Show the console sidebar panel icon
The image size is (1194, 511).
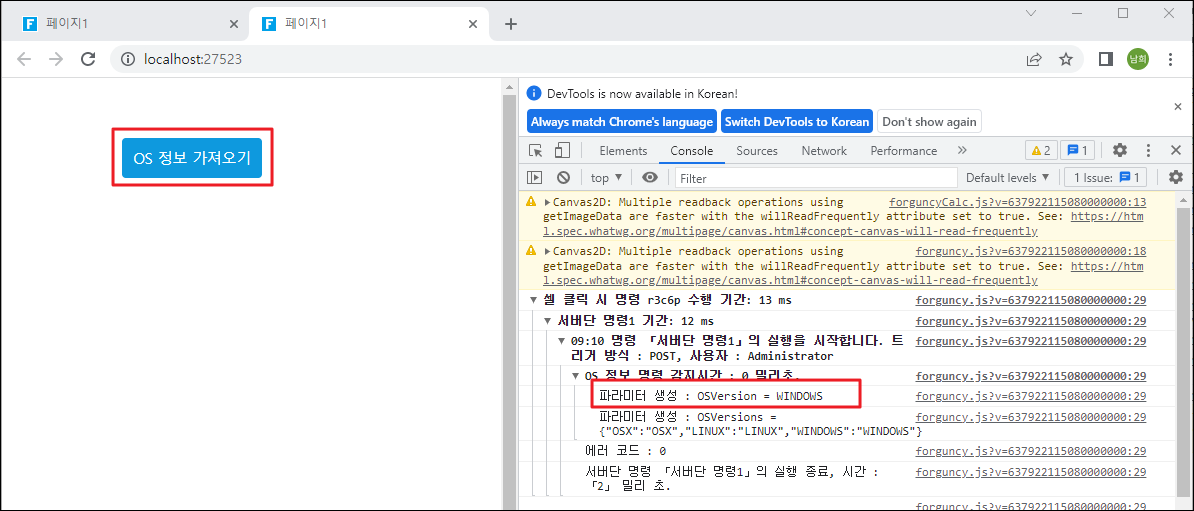tap(535, 178)
